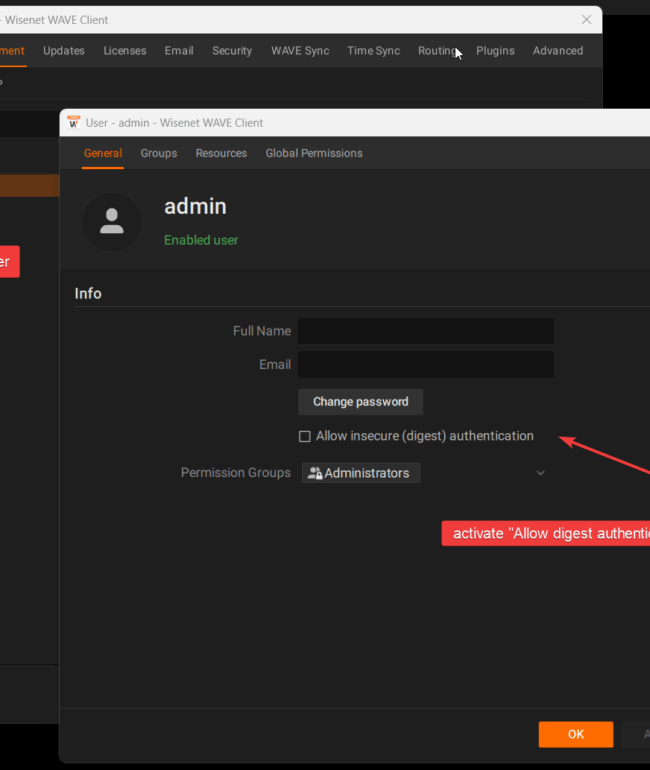Click the Change password button
Image resolution: width=650 pixels, height=770 pixels.
(x=360, y=402)
